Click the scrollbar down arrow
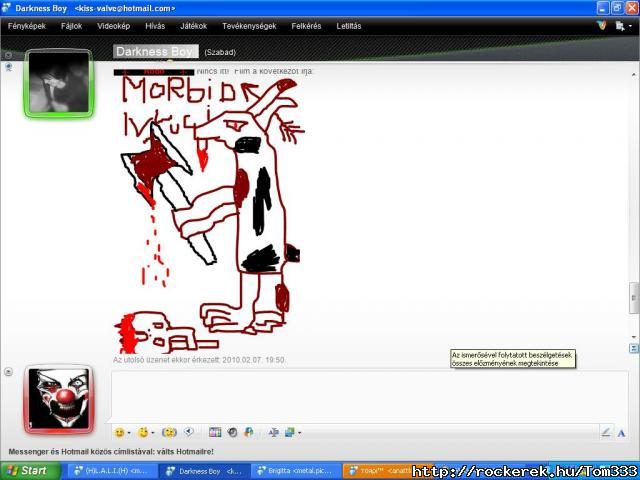The image size is (640, 480). pos(633,337)
